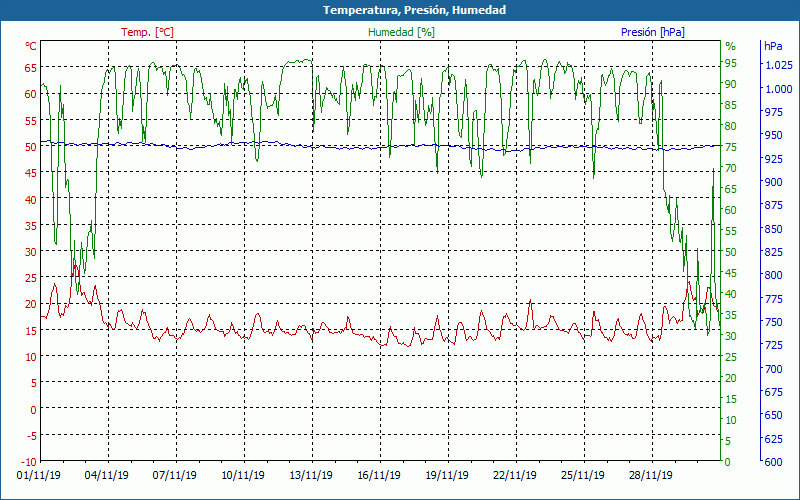Click '975' on the pressure axis

pos(774,112)
